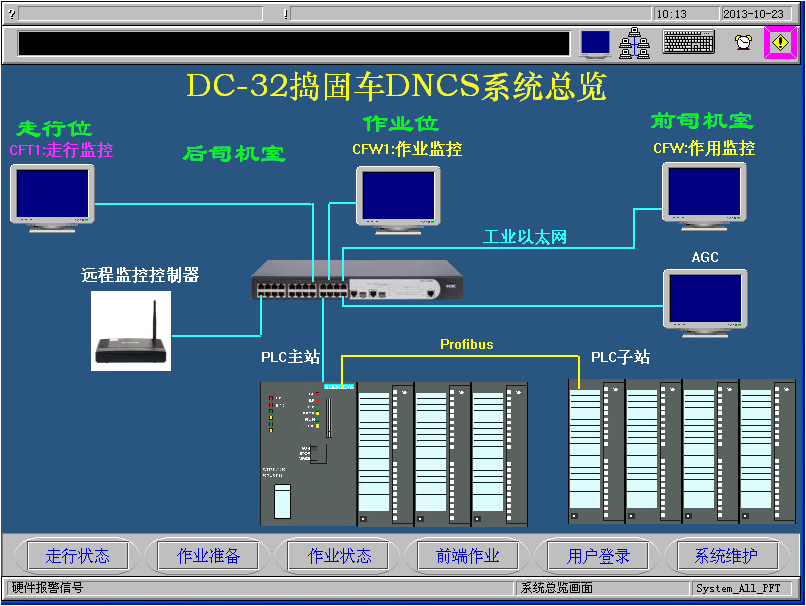Click the Ethernet network switch

pos(346,281)
